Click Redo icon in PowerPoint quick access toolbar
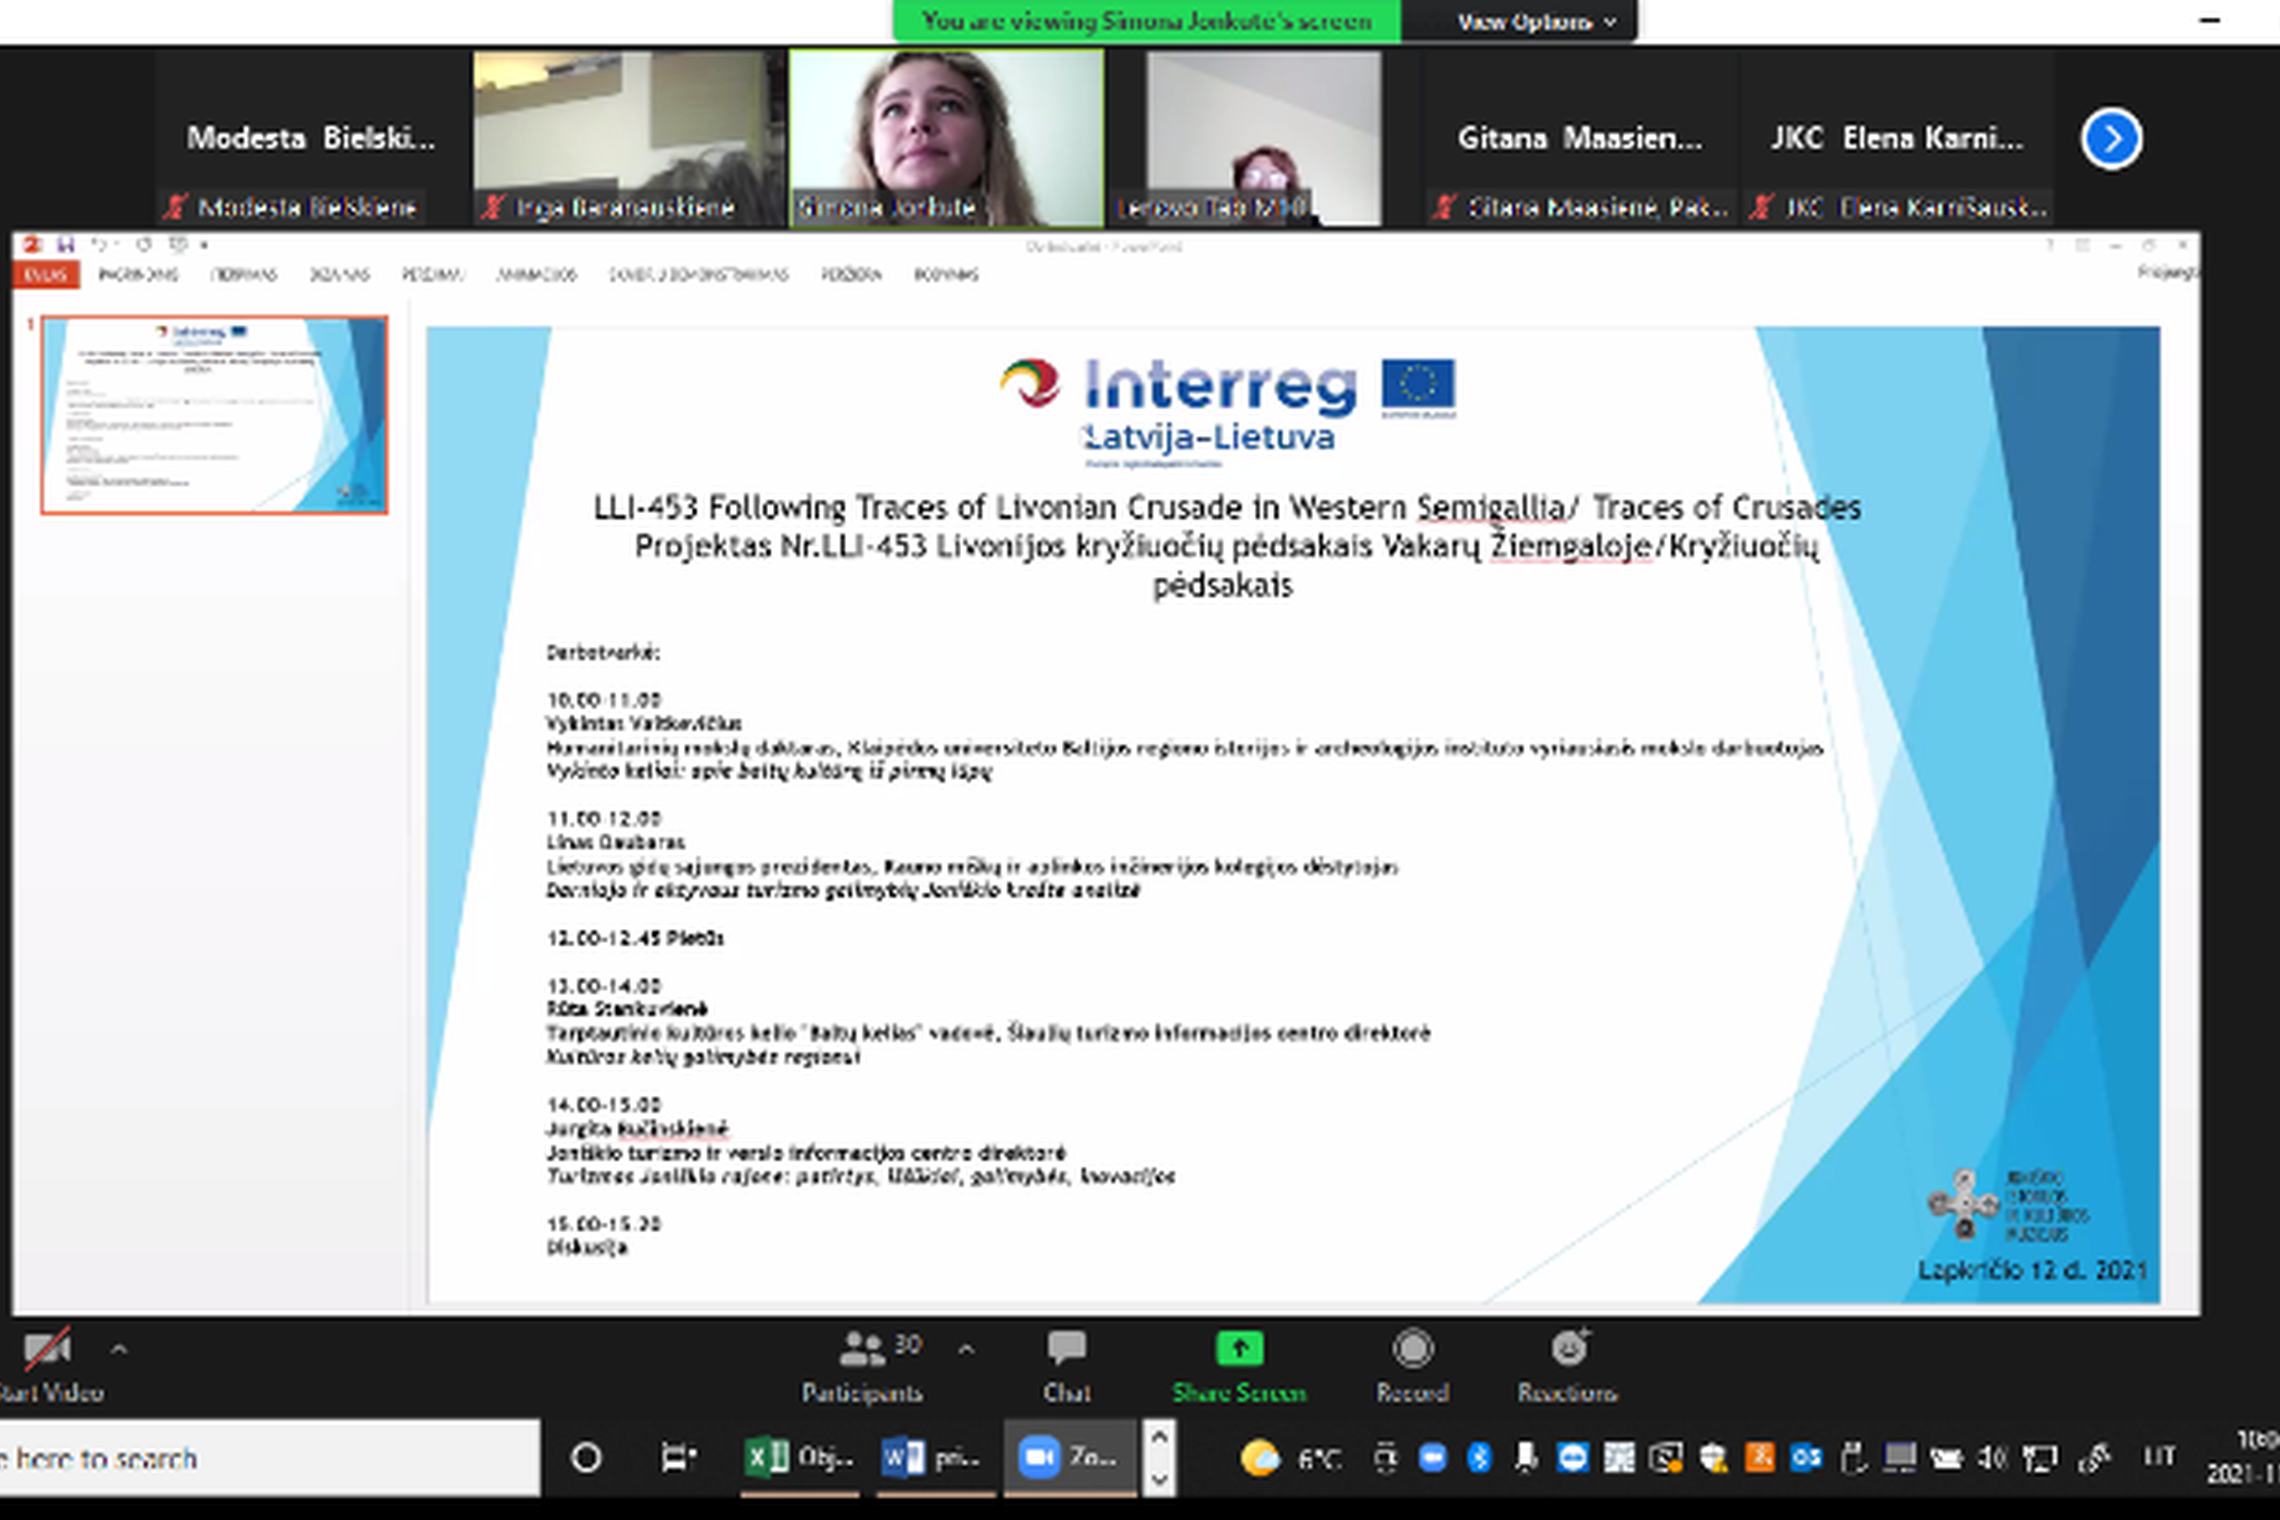The height and width of the screenshot is (1520, 2280). (x=144, y=244)
